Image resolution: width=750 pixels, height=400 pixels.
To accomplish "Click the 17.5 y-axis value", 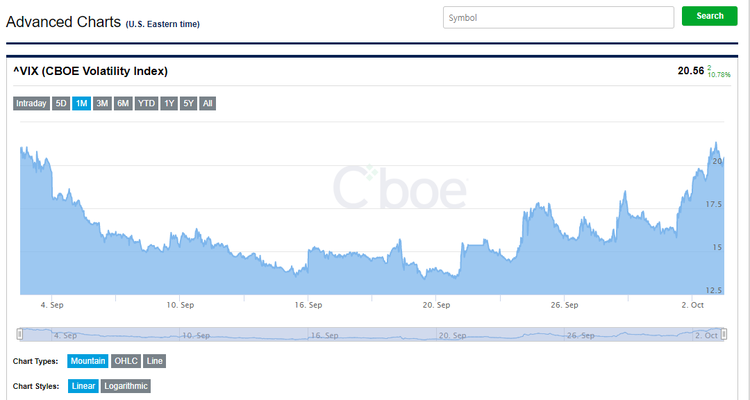I will (714, 204).
